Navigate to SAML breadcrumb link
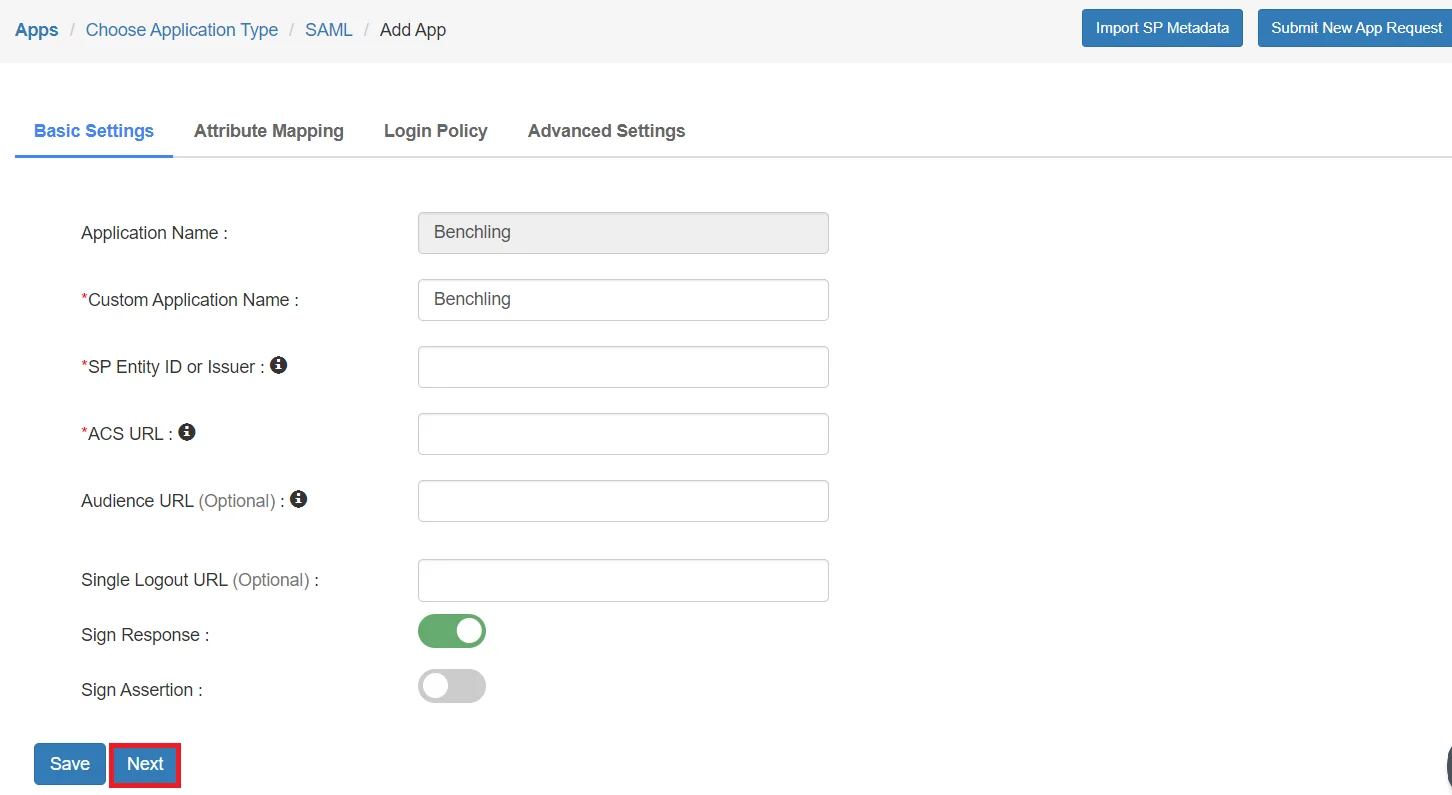Image resolution: width=1452 pixels, height=795 pixels. coord(329,30)
